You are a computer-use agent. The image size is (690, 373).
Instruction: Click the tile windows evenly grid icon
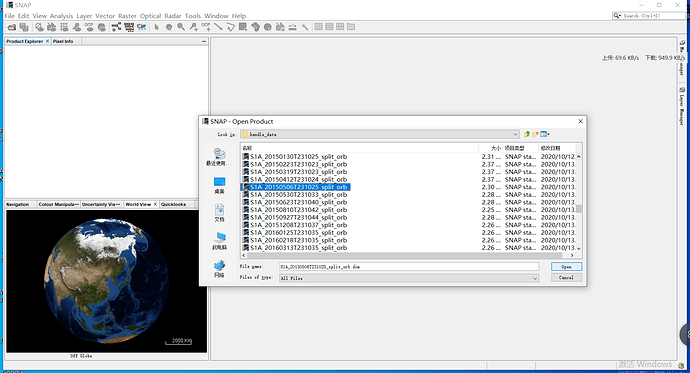(x=340, y=27)
